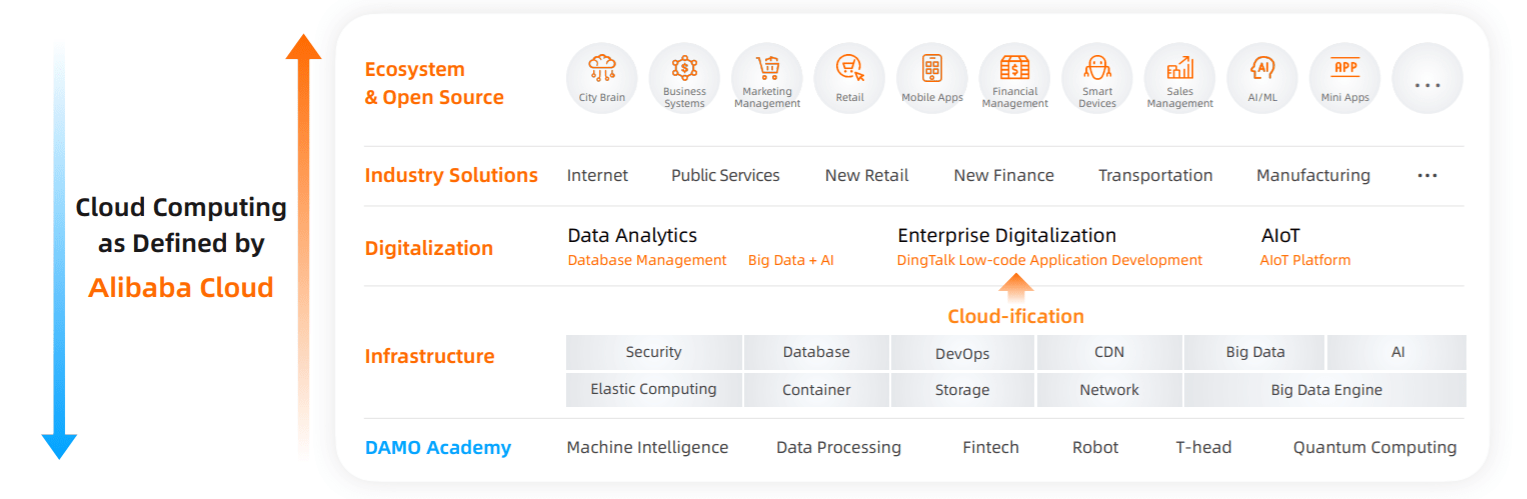Expand more ecosystem items with ellipsis circle
The width and height of the screenshot is (1527, 499).
pyautogui.click(x=1427, y=79)
